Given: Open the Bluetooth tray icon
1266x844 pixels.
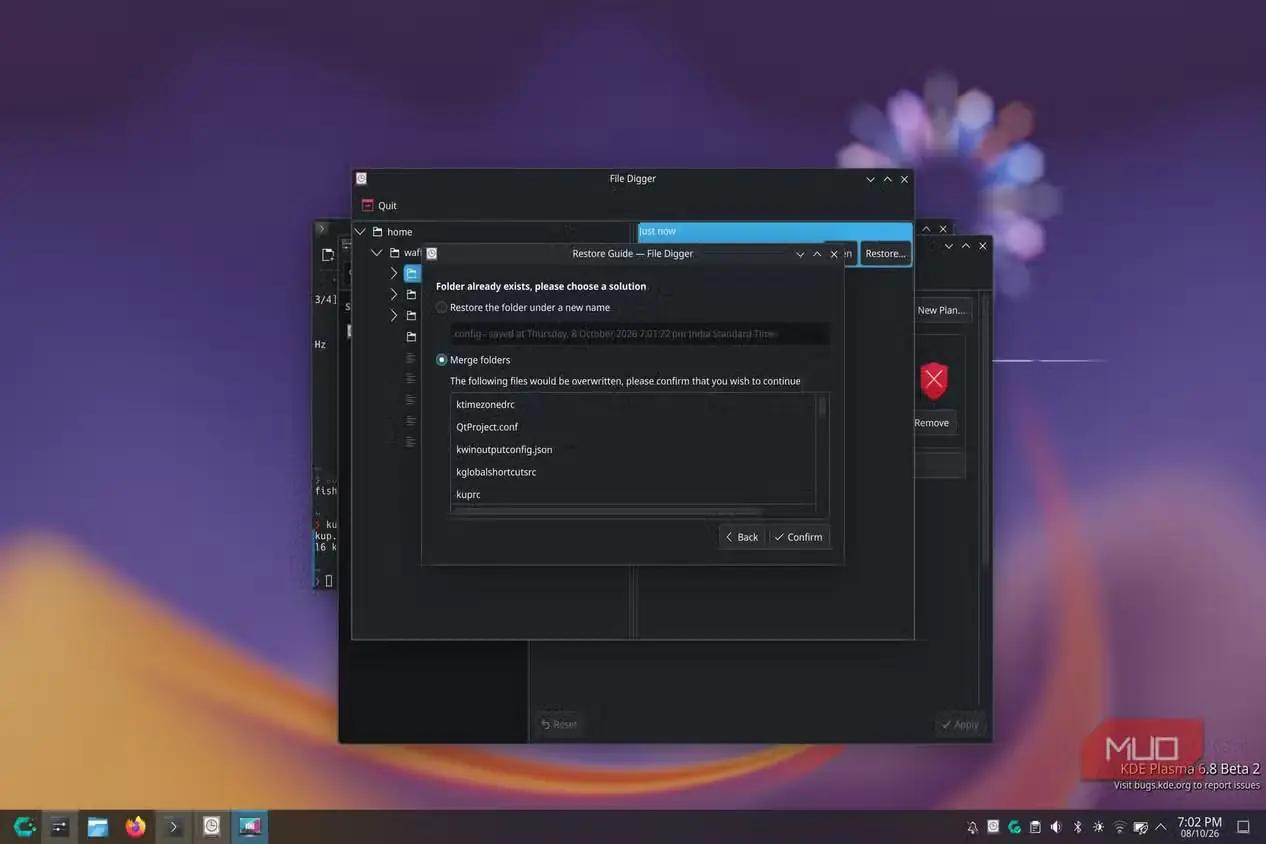Looking at the screenshot, I should [x=1078, y=827].
